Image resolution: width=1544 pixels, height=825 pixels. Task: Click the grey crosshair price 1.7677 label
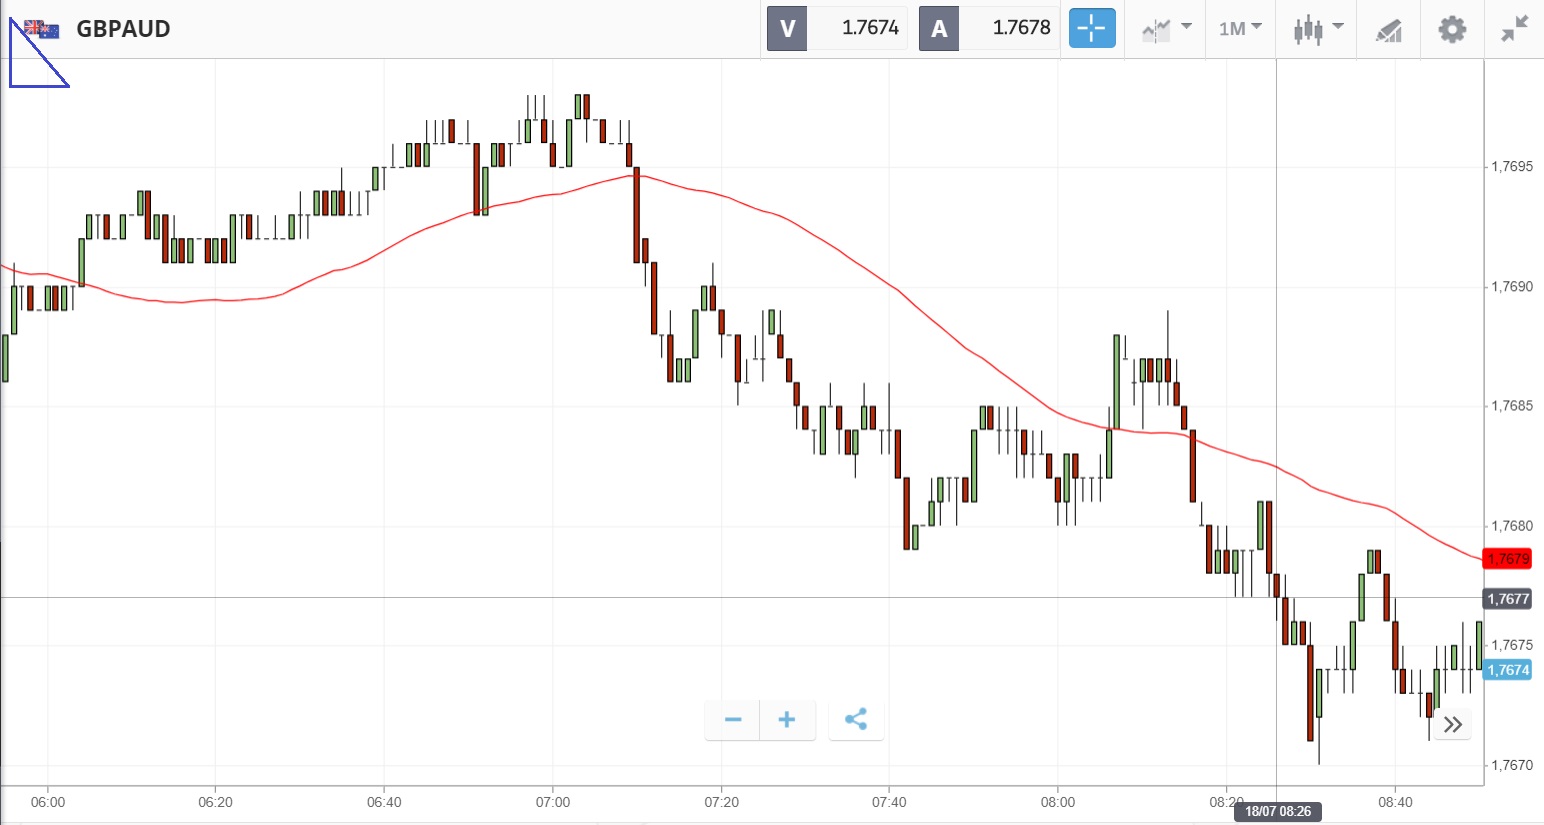click(x=1508, y=599)
